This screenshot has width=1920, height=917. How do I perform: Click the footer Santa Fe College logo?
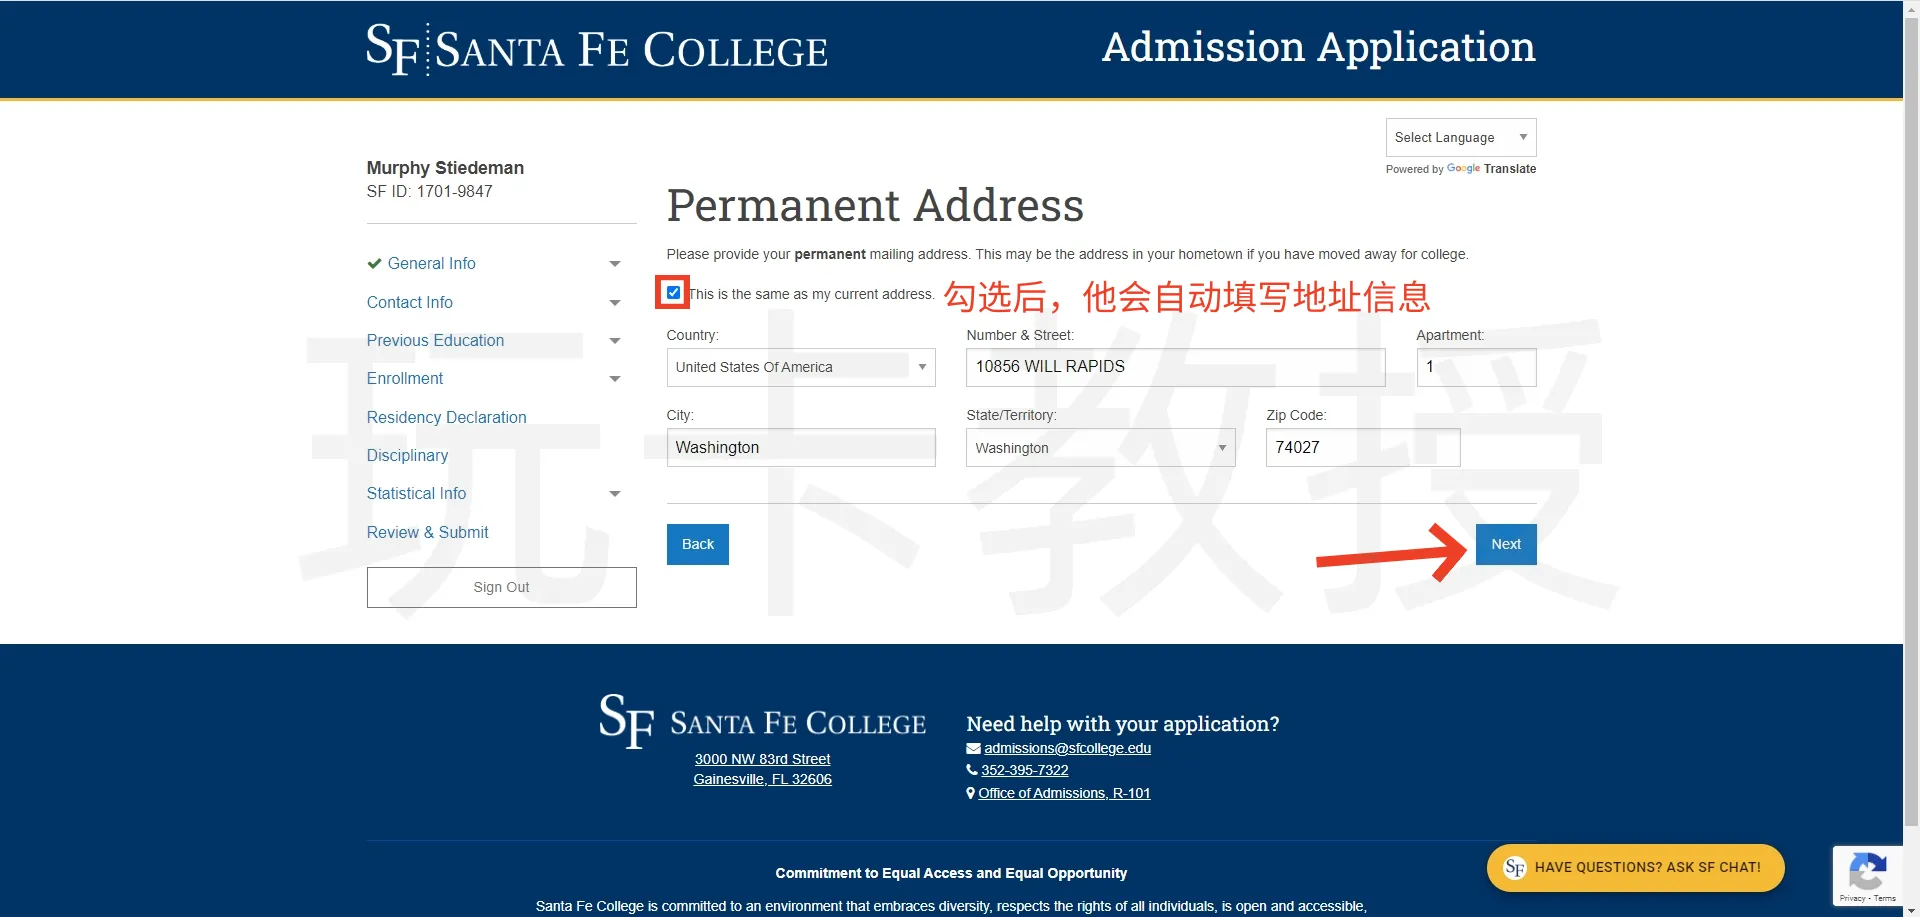point(762,721)
